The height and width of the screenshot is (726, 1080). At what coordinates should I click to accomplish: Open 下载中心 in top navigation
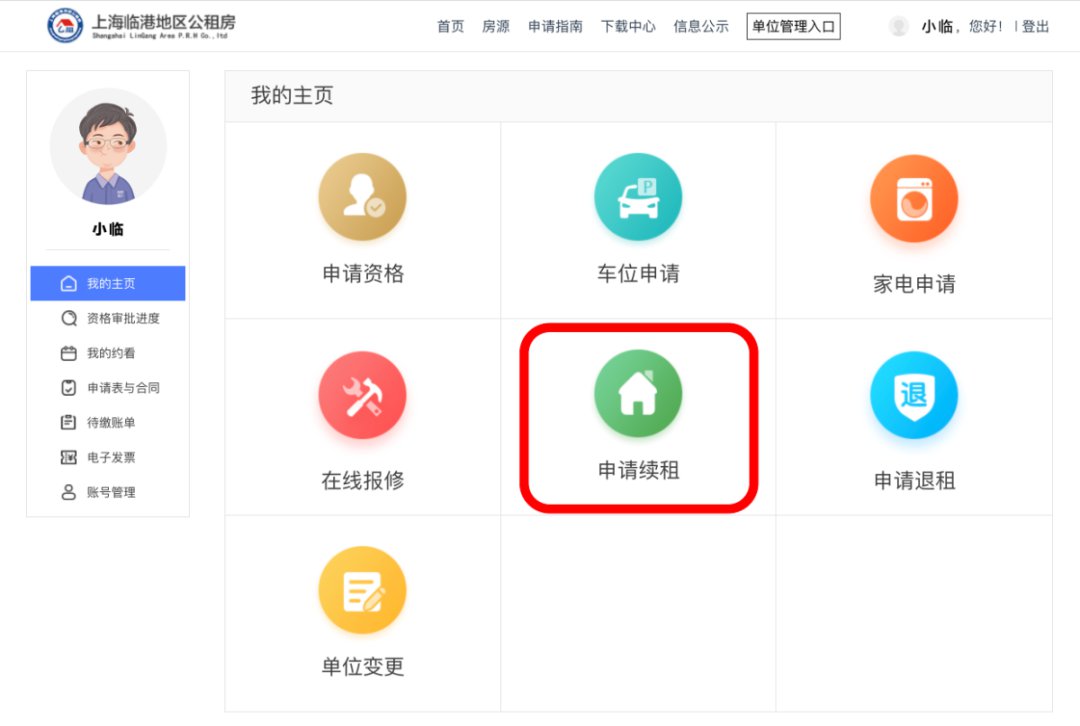628,26
